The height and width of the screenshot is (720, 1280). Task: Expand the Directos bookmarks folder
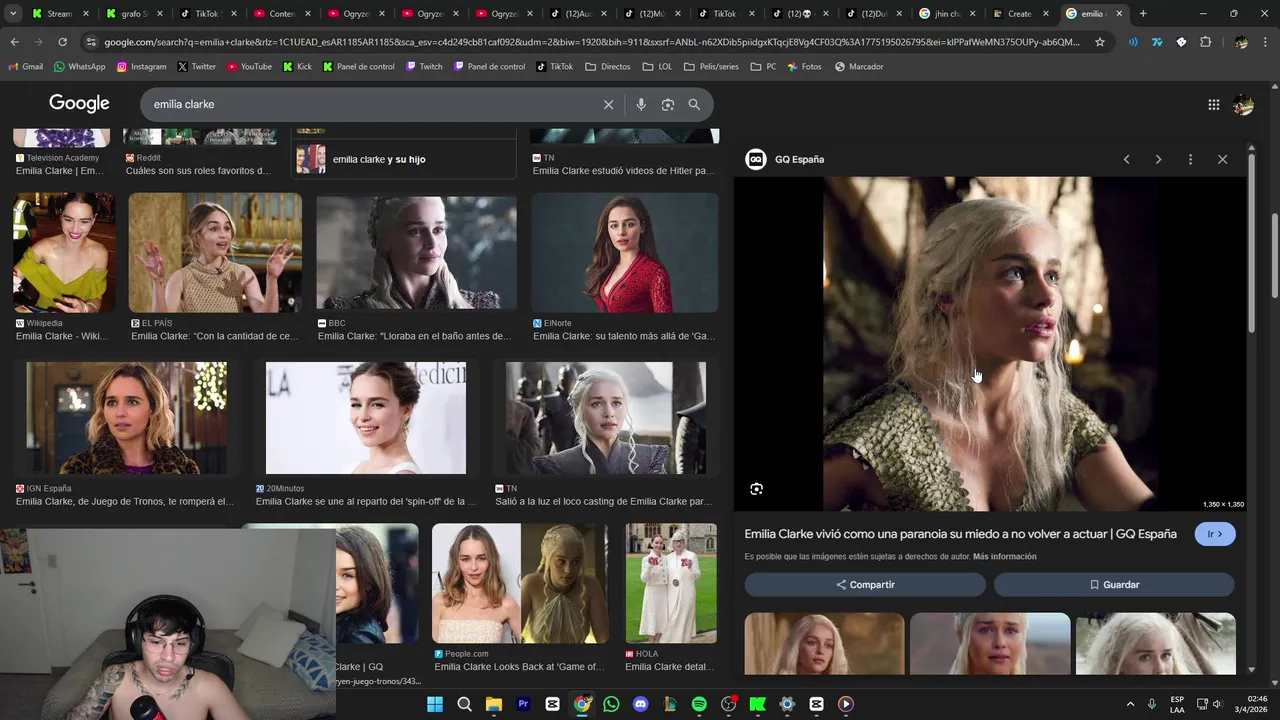coord(608,66)
